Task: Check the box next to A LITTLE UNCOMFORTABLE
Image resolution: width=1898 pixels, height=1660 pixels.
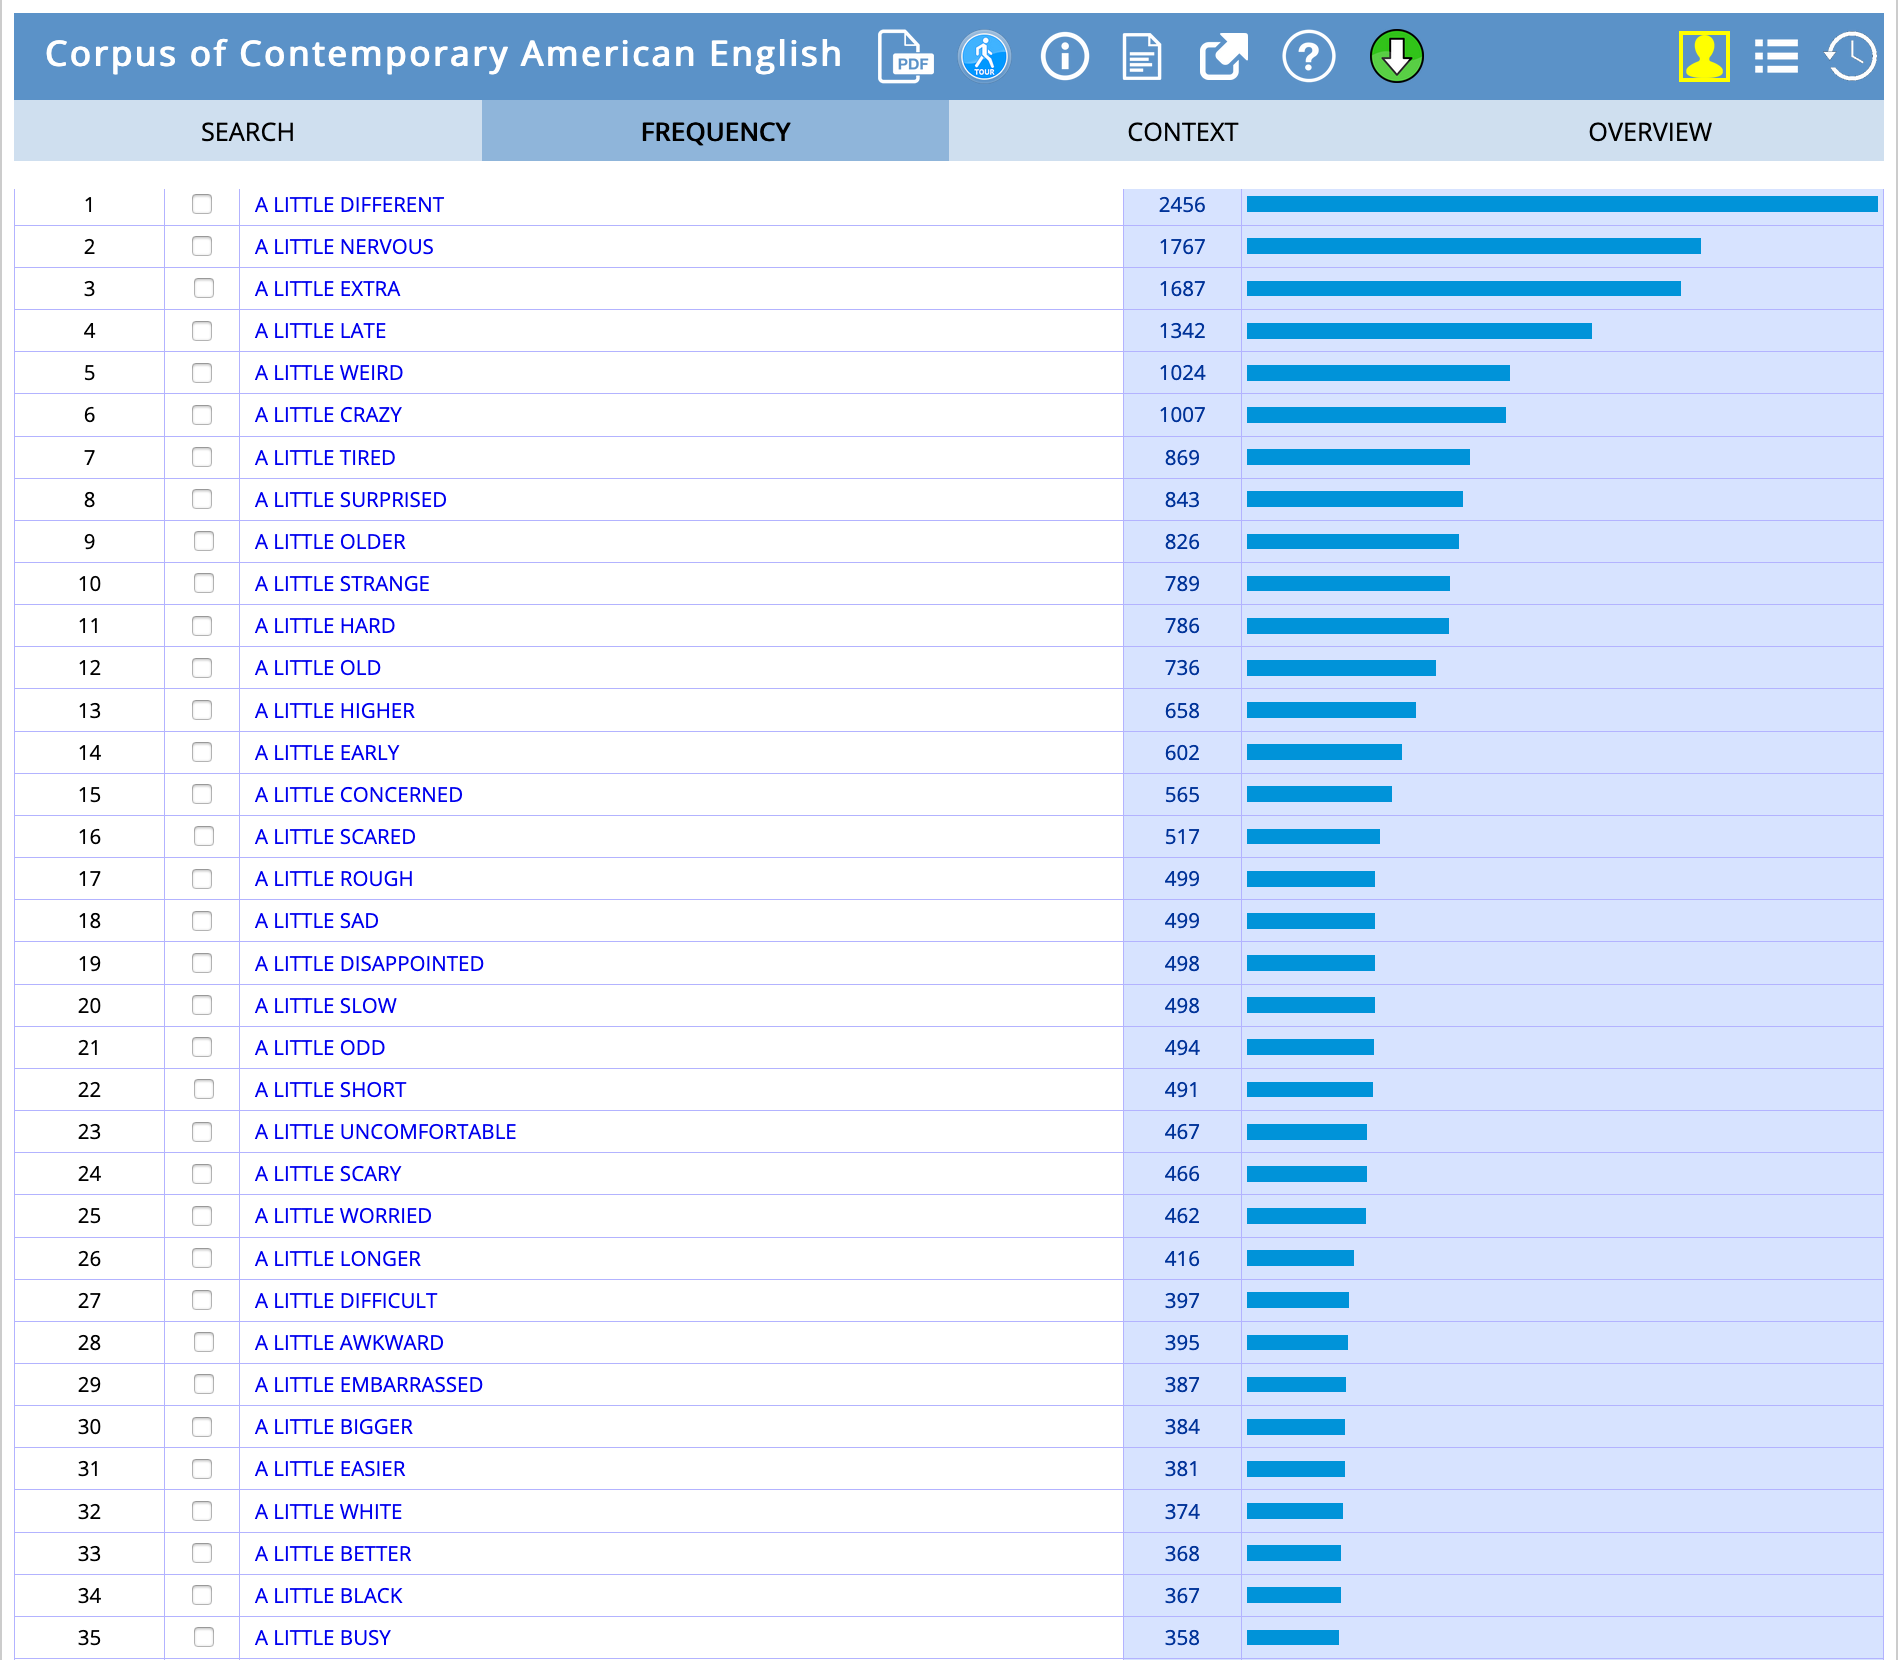Action: pos(202,1131)
